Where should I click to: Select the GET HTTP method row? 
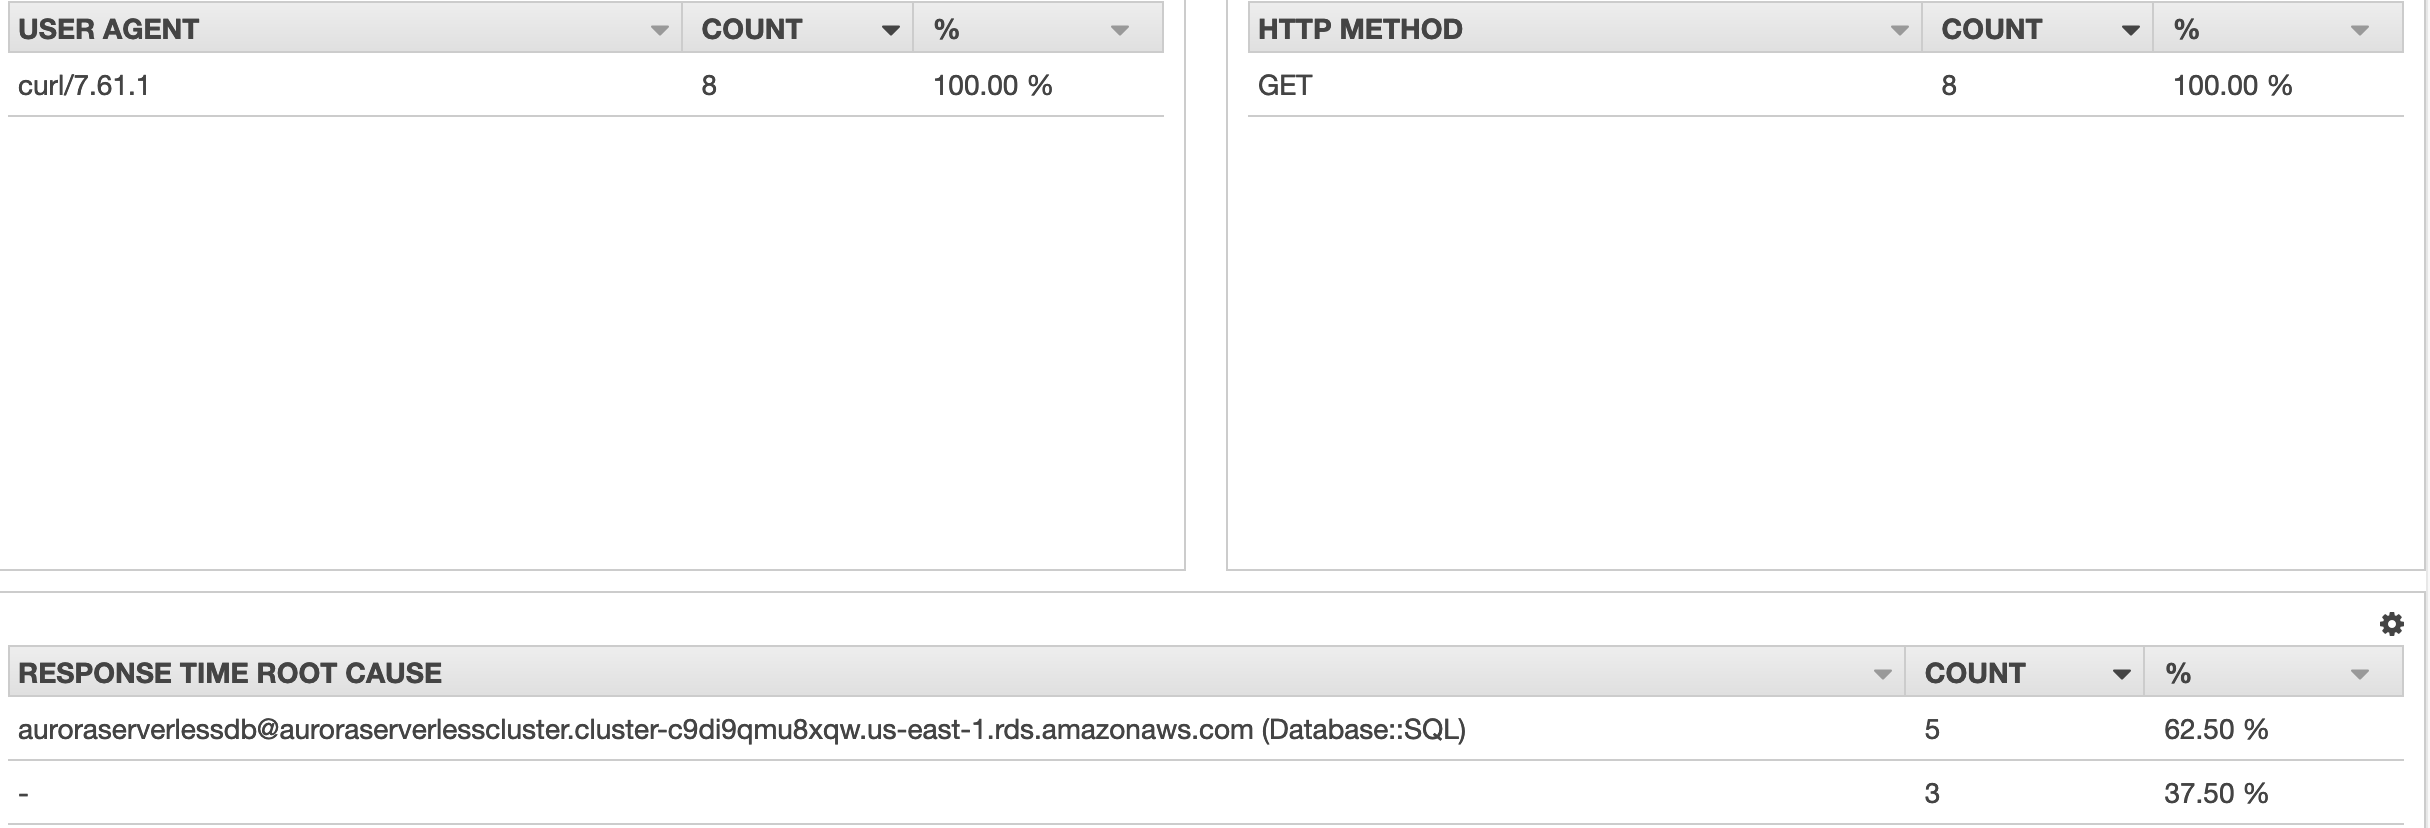(x=1826, y=85)
